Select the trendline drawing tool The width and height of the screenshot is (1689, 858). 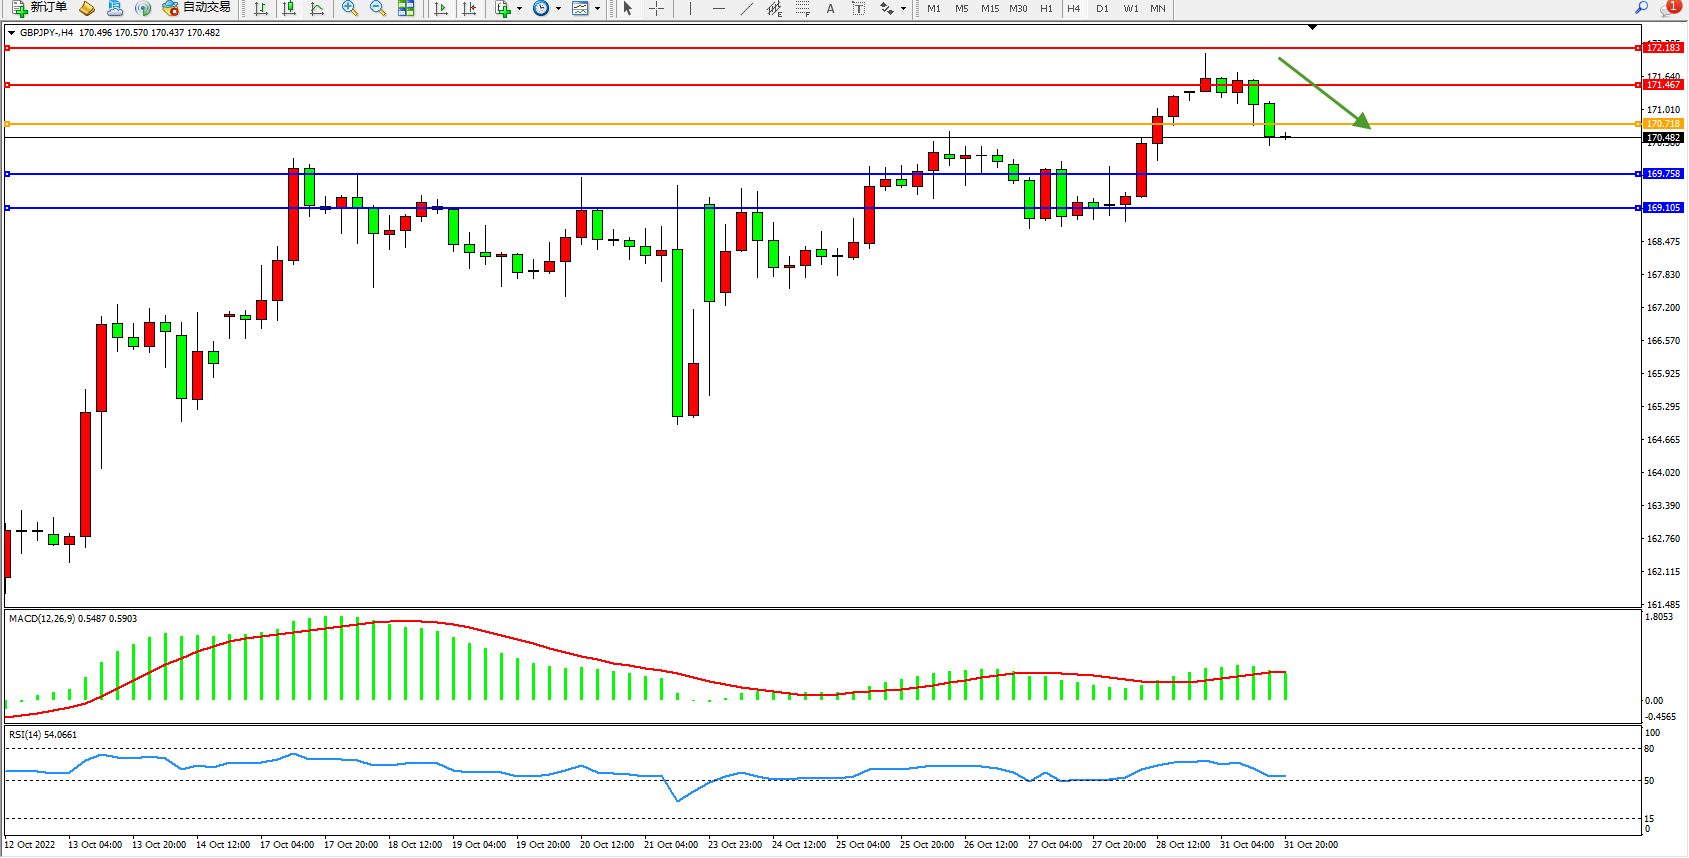pos(747,8)
